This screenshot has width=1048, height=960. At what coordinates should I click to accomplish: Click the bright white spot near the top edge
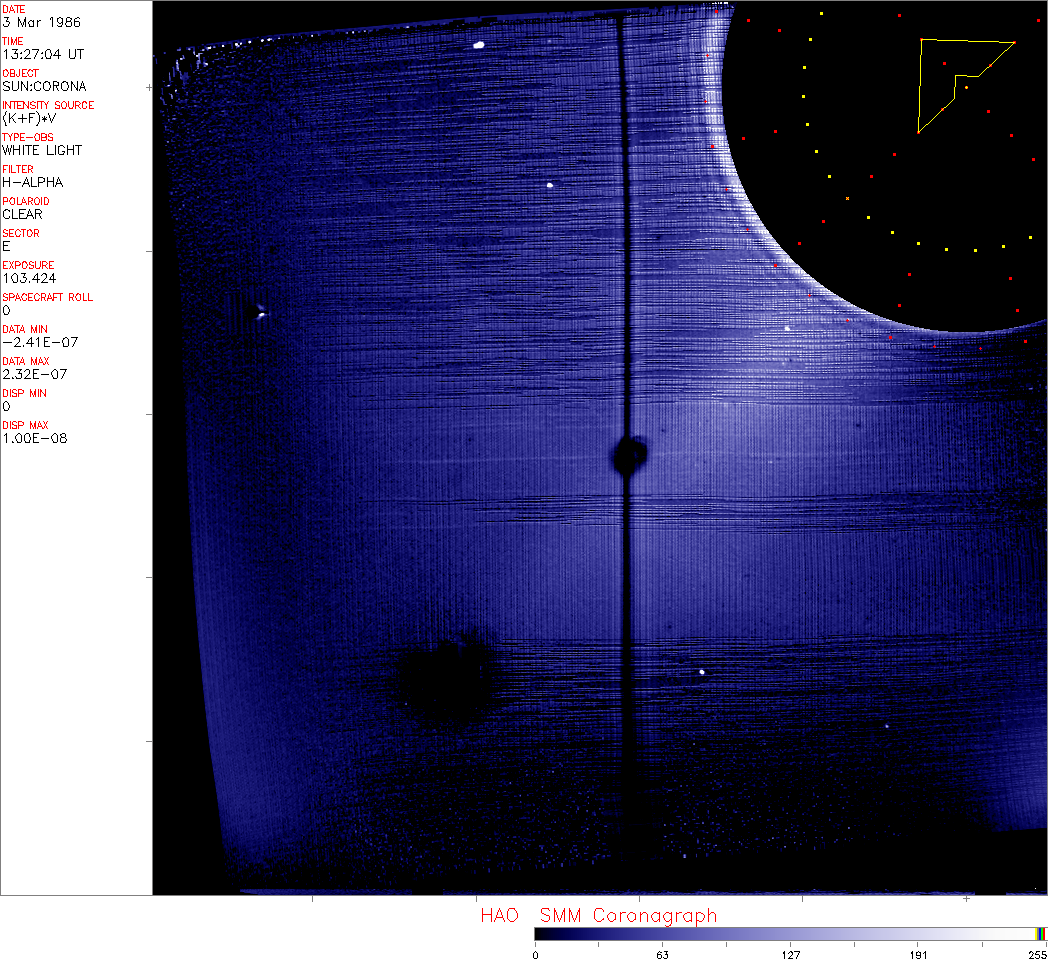click(479, 45)
